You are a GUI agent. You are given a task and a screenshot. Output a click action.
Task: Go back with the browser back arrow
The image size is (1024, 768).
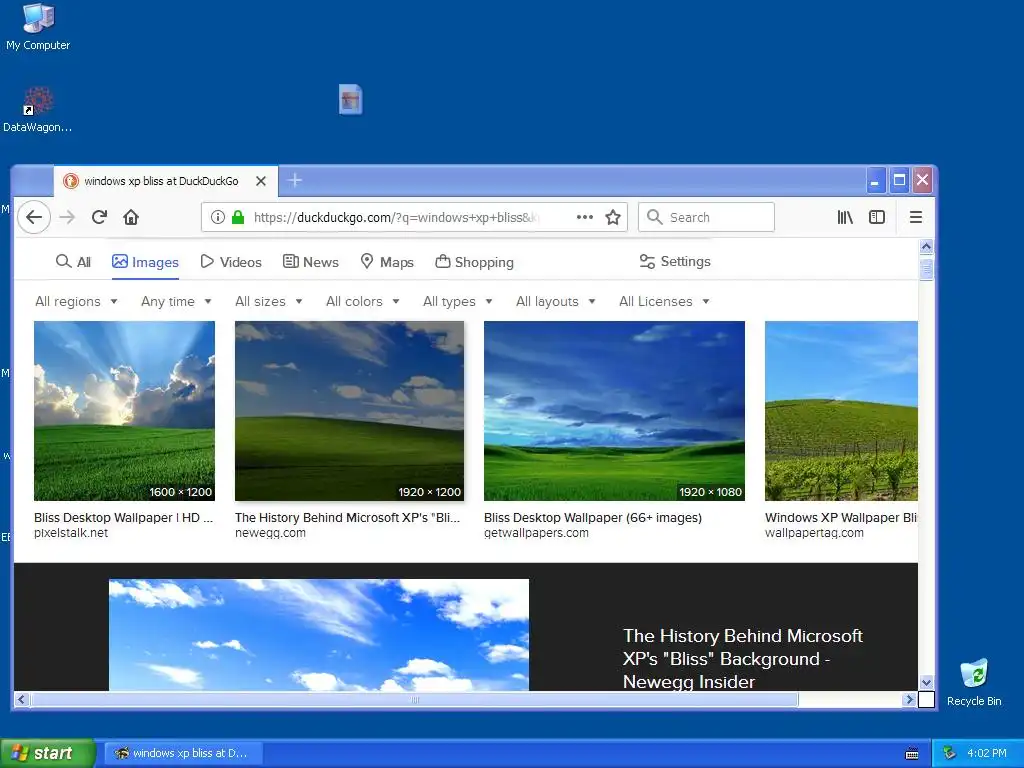pyautogui.click(x=34, y=217)
